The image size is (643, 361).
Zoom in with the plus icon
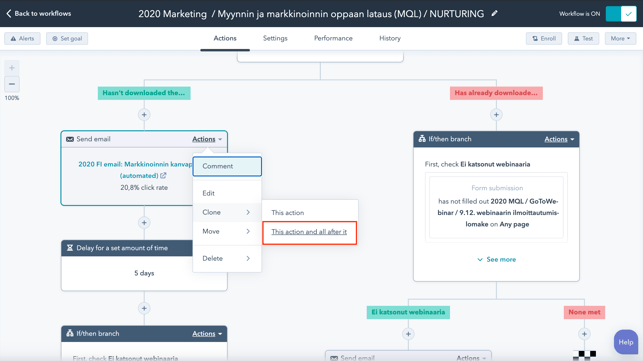point(12,68)
